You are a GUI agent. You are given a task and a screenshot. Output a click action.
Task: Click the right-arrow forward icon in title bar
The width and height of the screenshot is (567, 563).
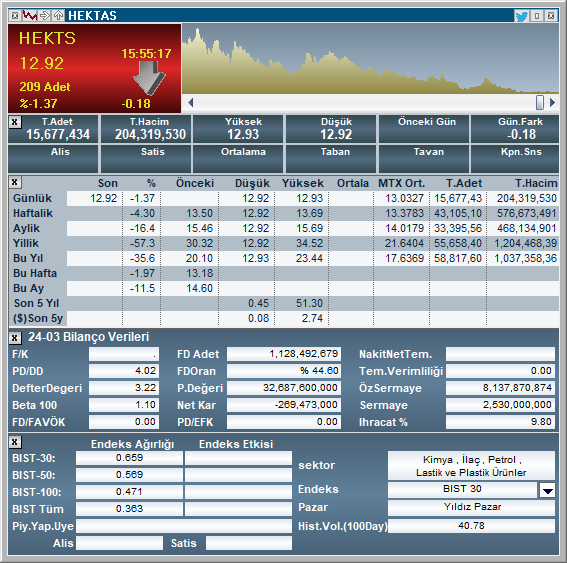[44, 16]
